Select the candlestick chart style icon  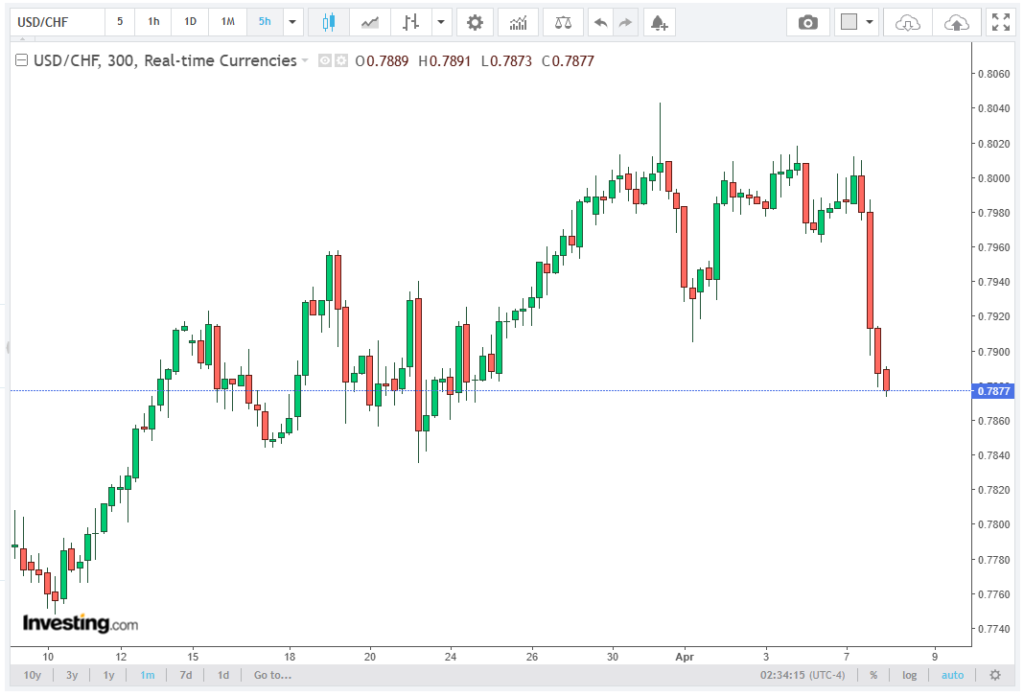coord(328,22)
